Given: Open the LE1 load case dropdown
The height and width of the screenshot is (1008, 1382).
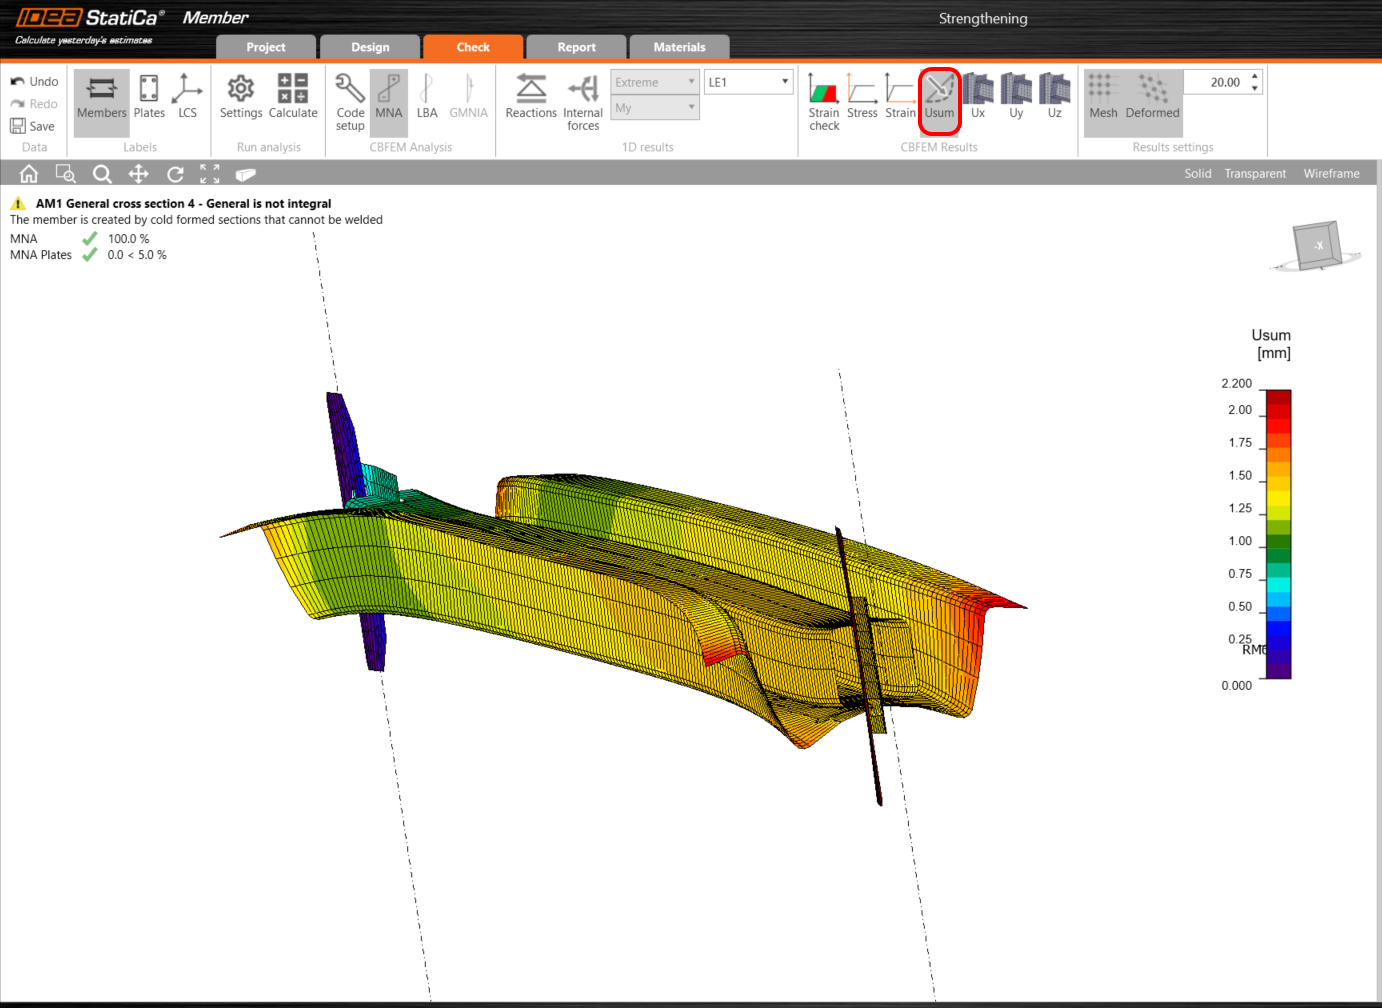Looking at the screenshot, I should coord(748,82).
